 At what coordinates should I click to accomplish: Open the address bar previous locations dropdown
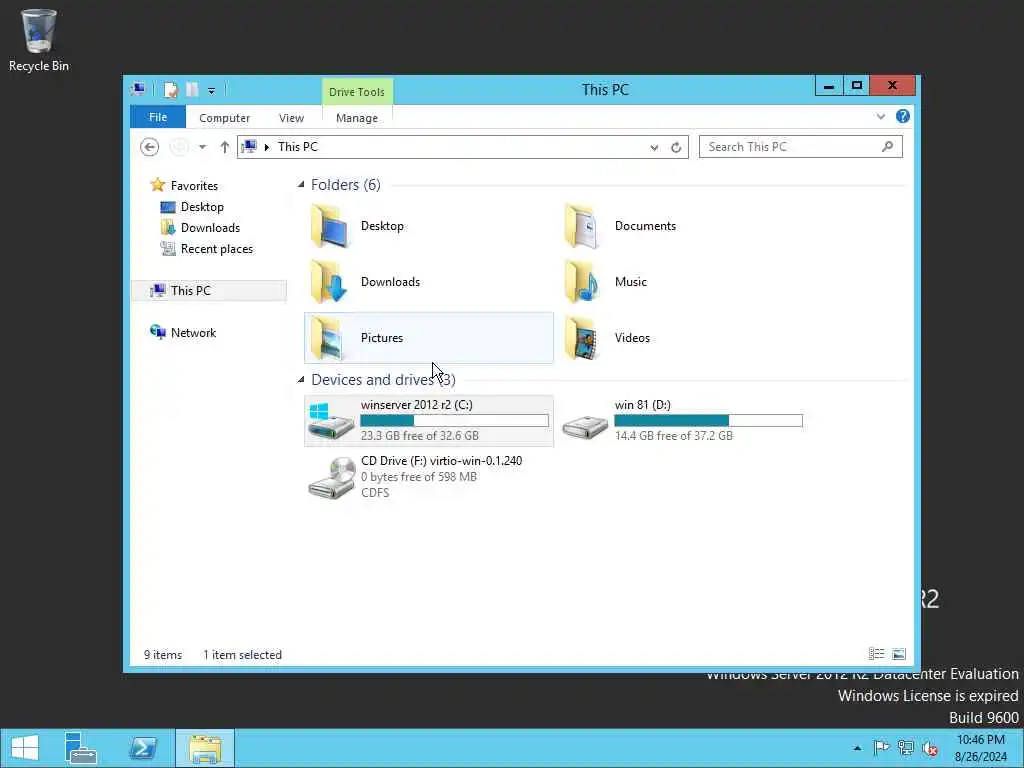(654, 148)
